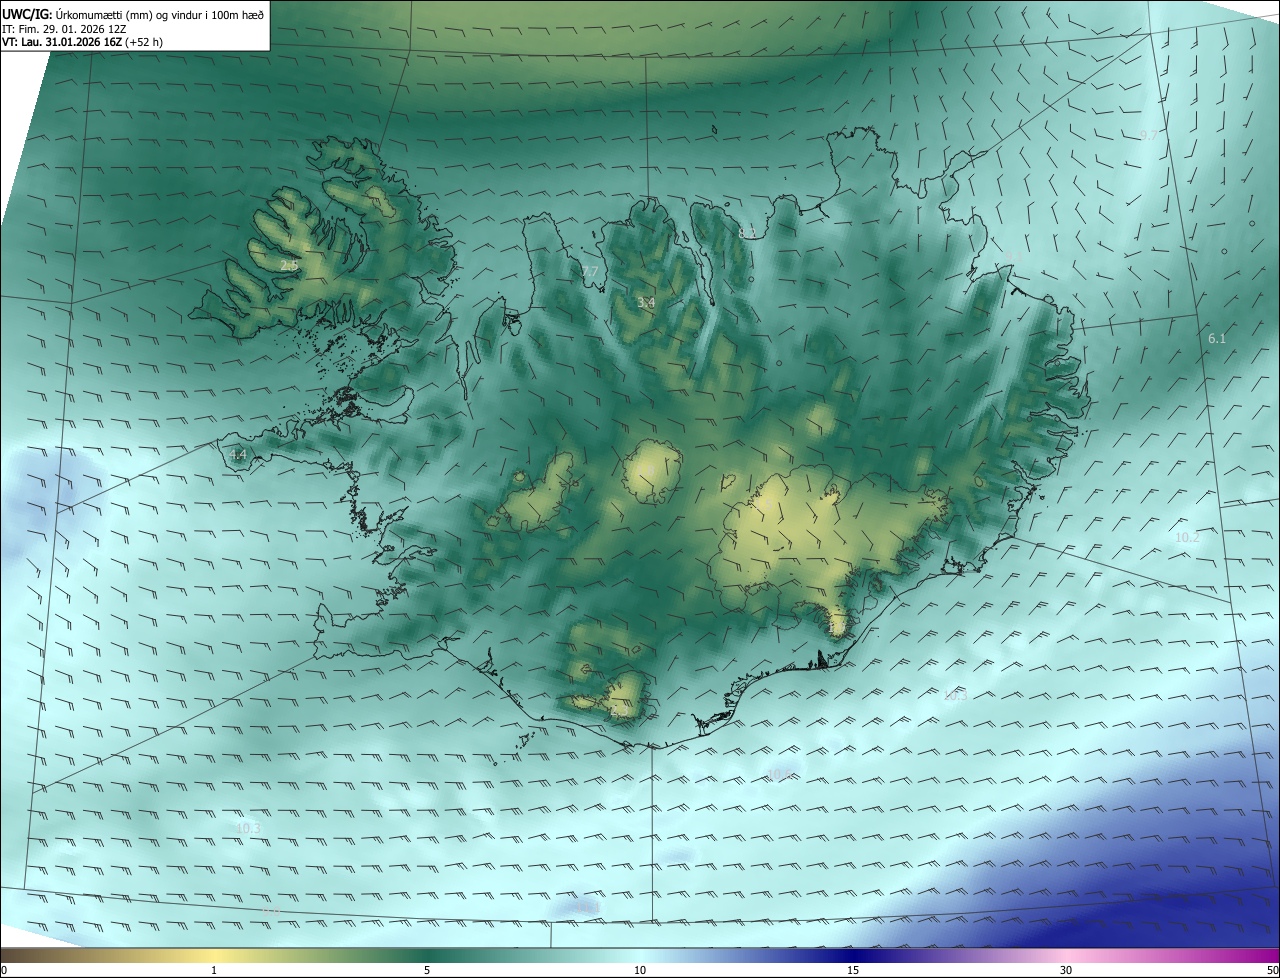This screenshot has width=1280, height=978.
Task: Click the colorbar tick label 0
Action: [x=4, y=971]
